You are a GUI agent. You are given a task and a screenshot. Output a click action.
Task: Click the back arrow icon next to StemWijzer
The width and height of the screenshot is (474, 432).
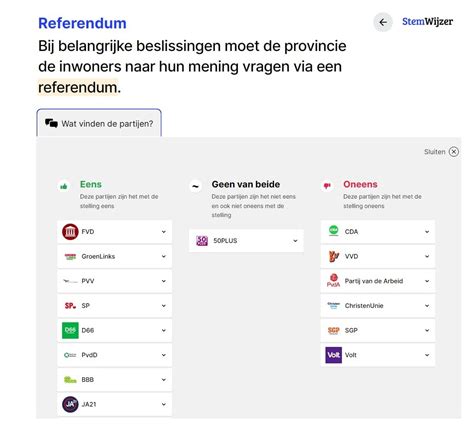click(383, 22)
